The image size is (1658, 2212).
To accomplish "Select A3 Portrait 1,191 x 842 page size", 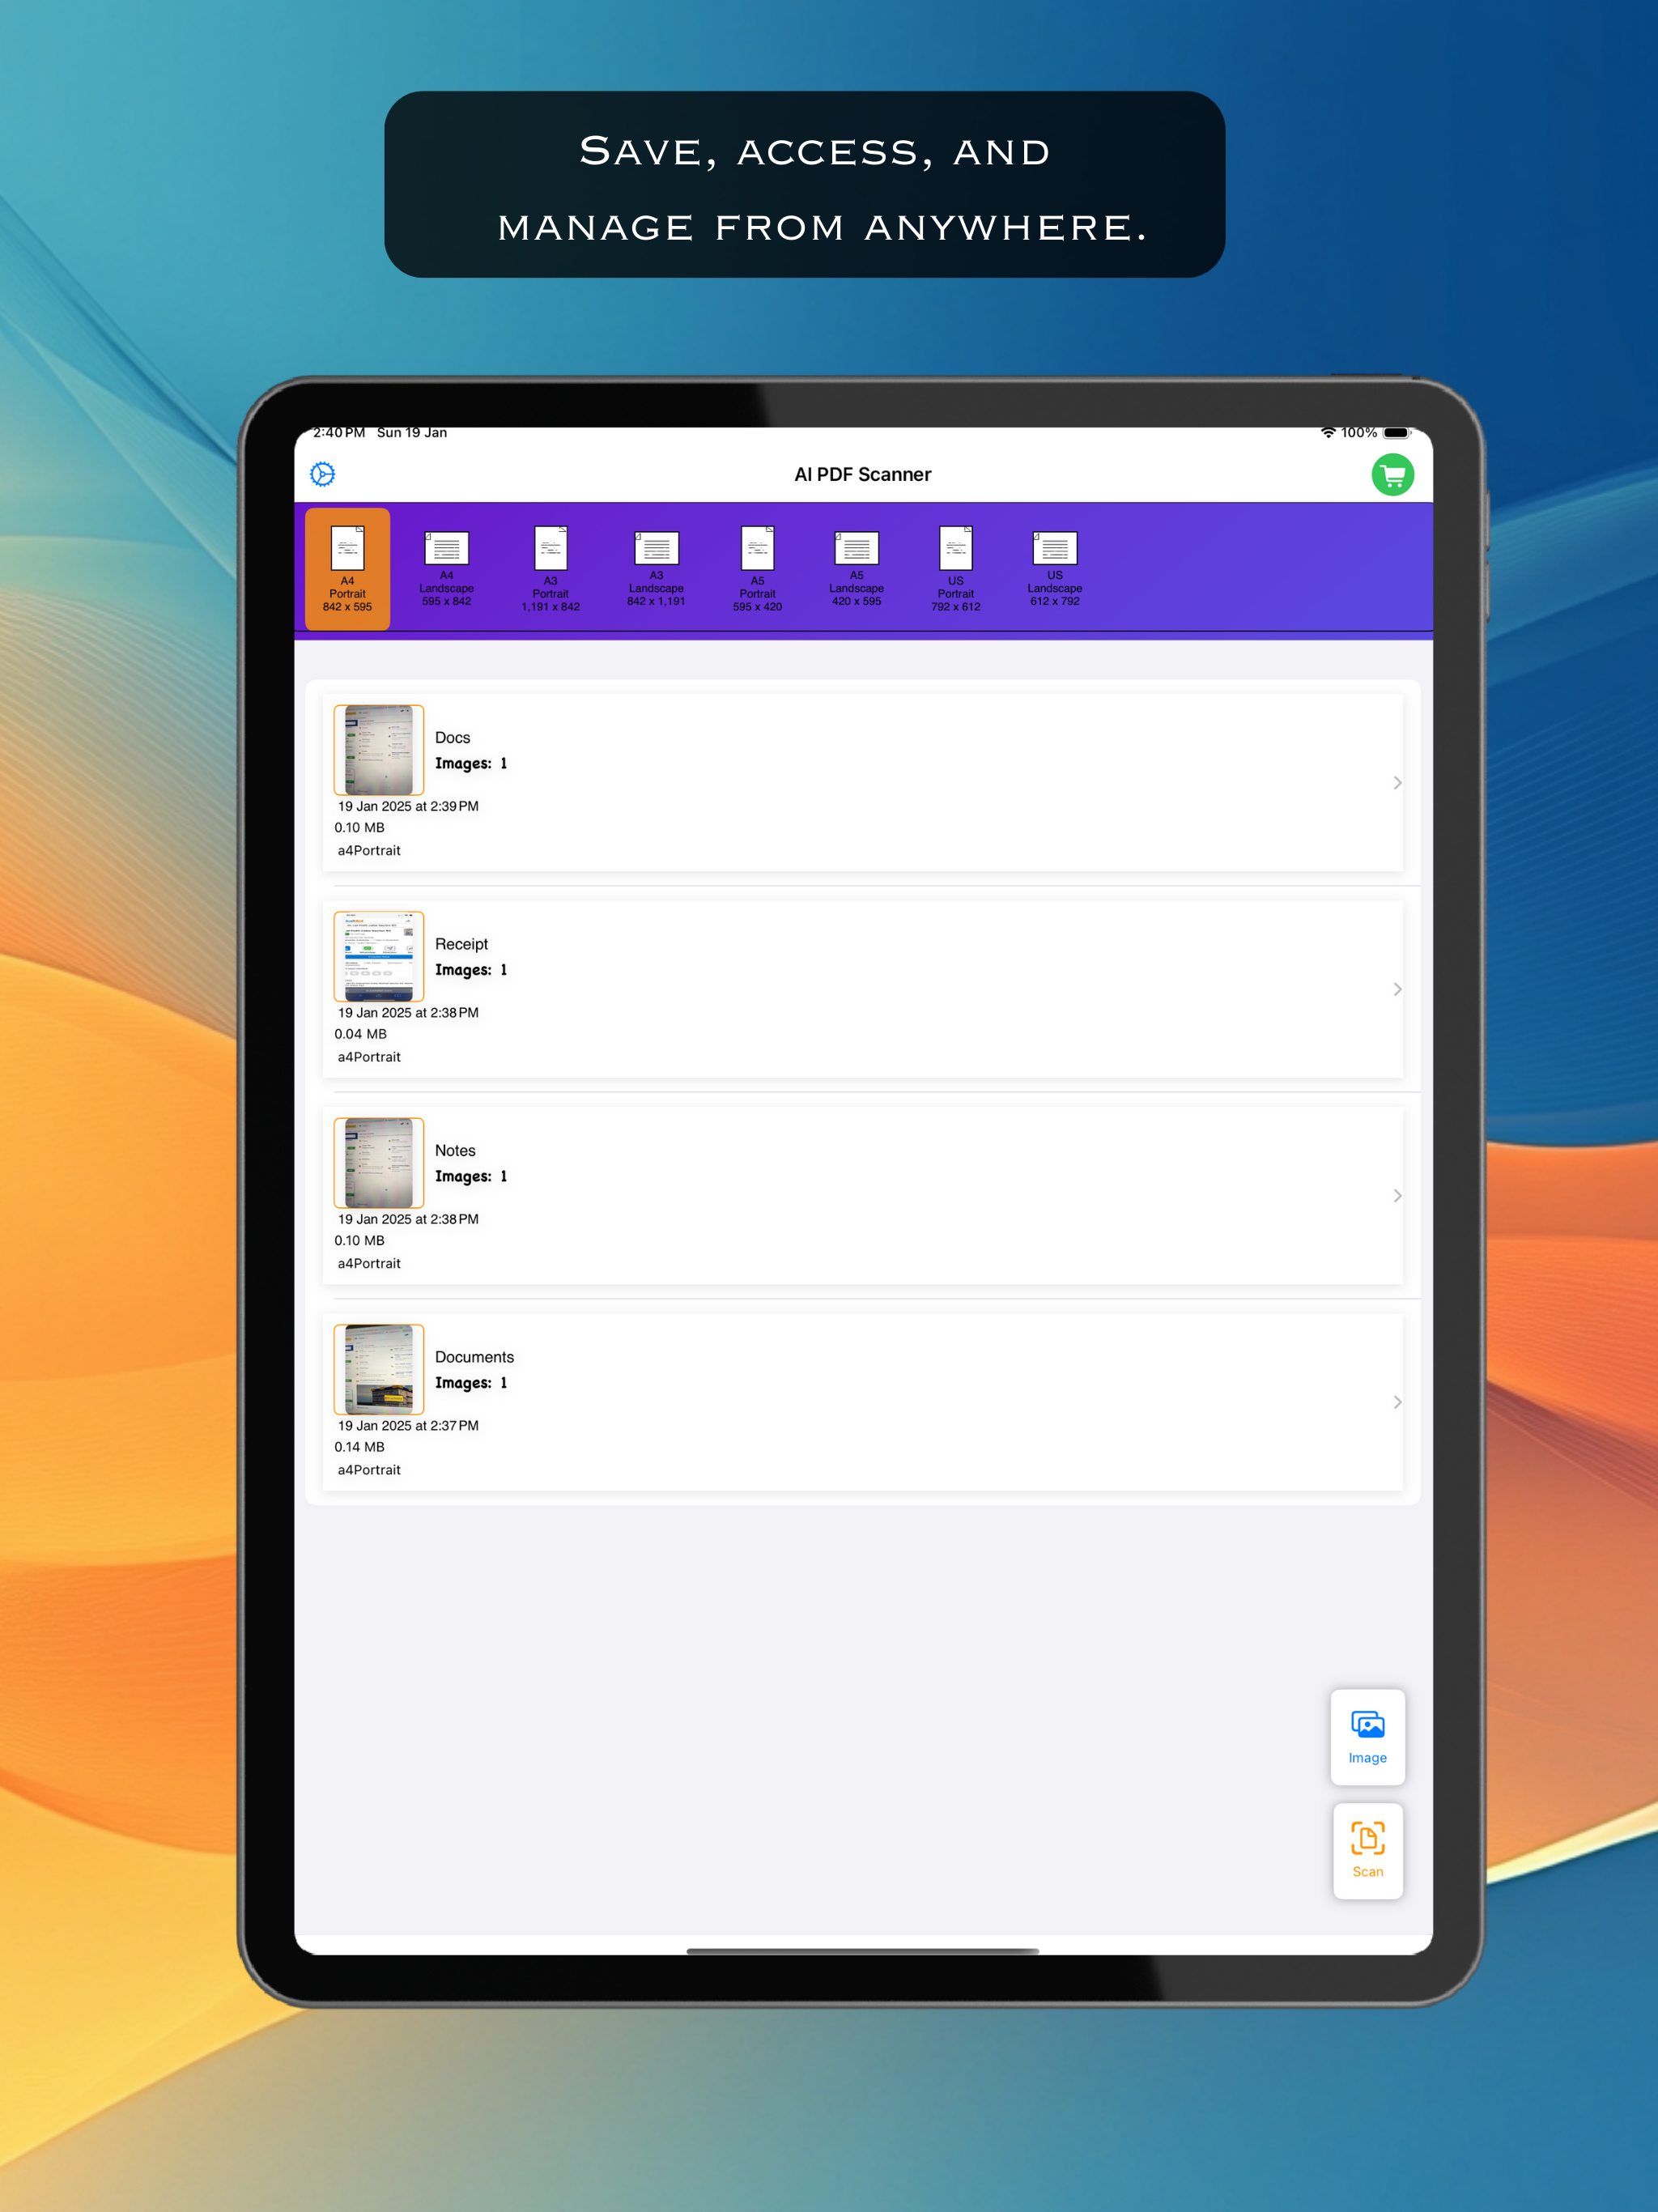I will click(550, 568).
